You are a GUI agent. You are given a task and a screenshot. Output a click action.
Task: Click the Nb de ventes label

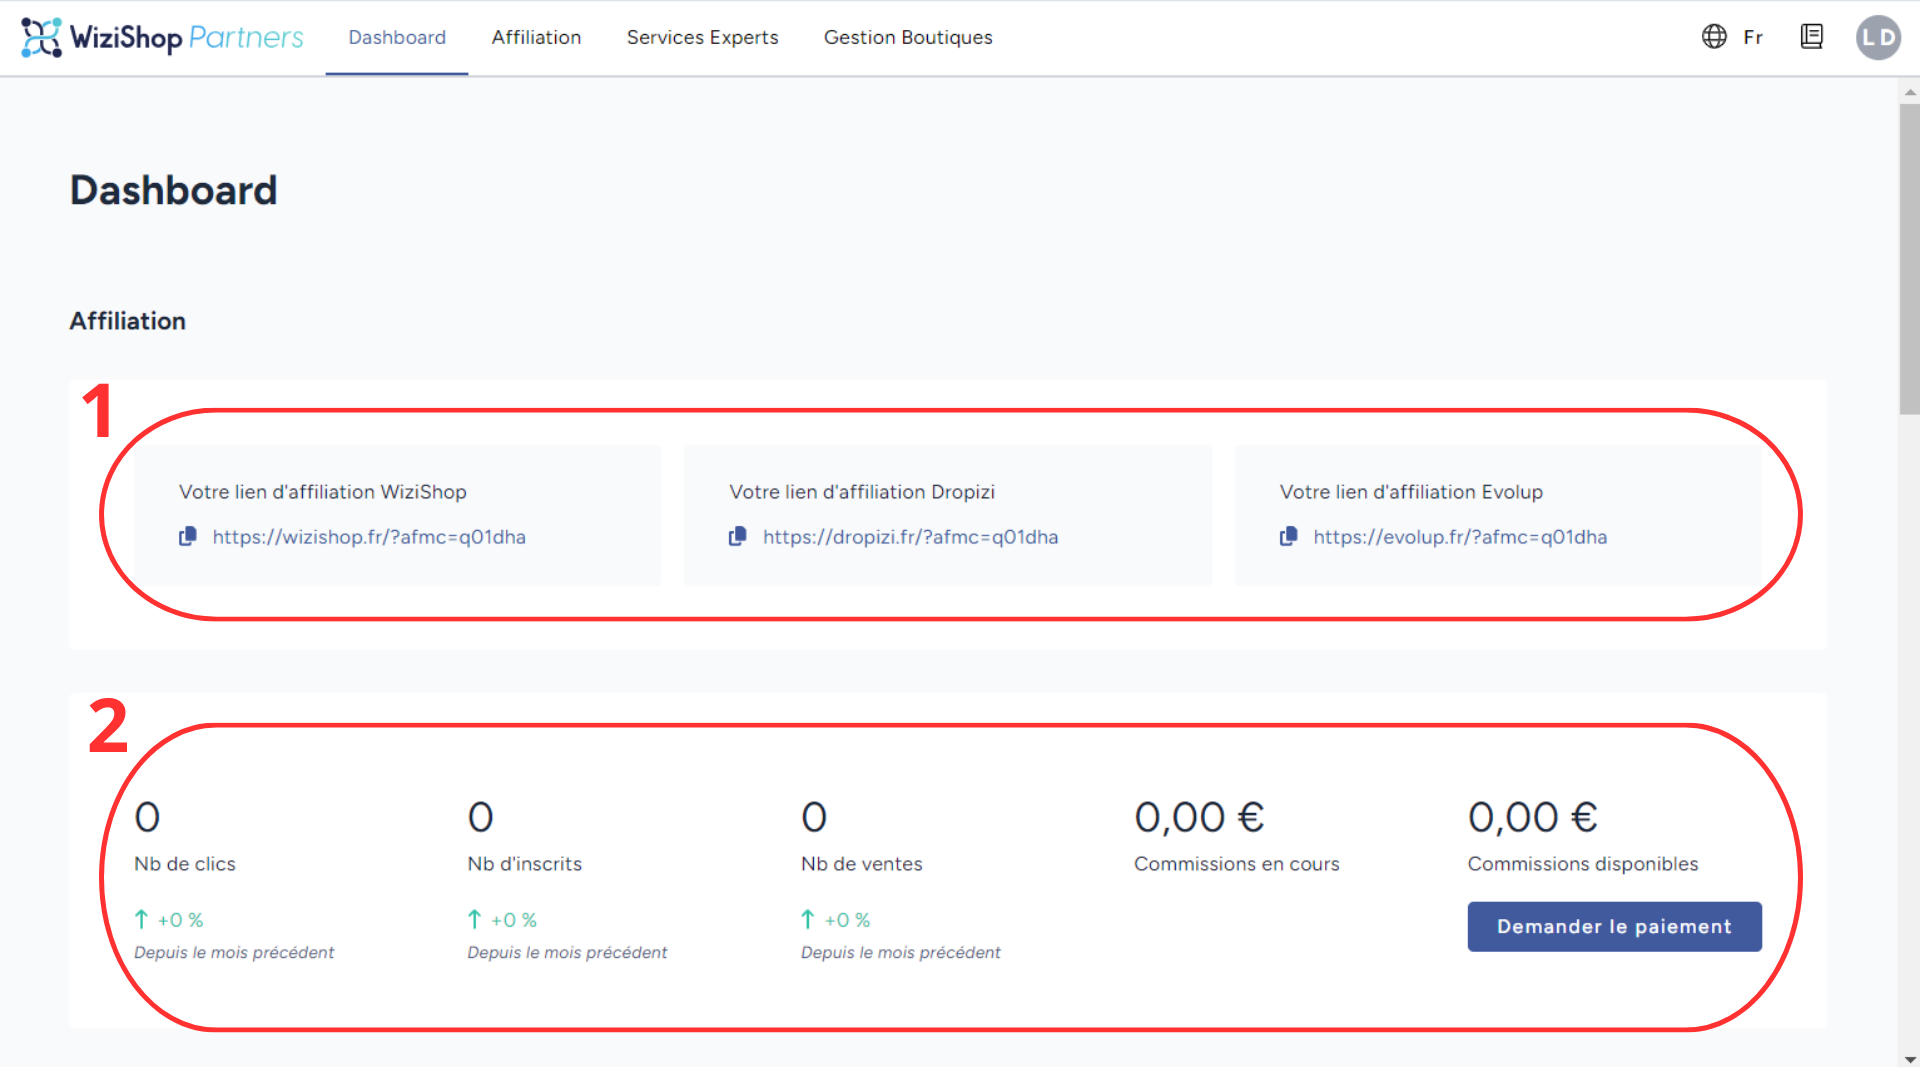click(861, 864)
